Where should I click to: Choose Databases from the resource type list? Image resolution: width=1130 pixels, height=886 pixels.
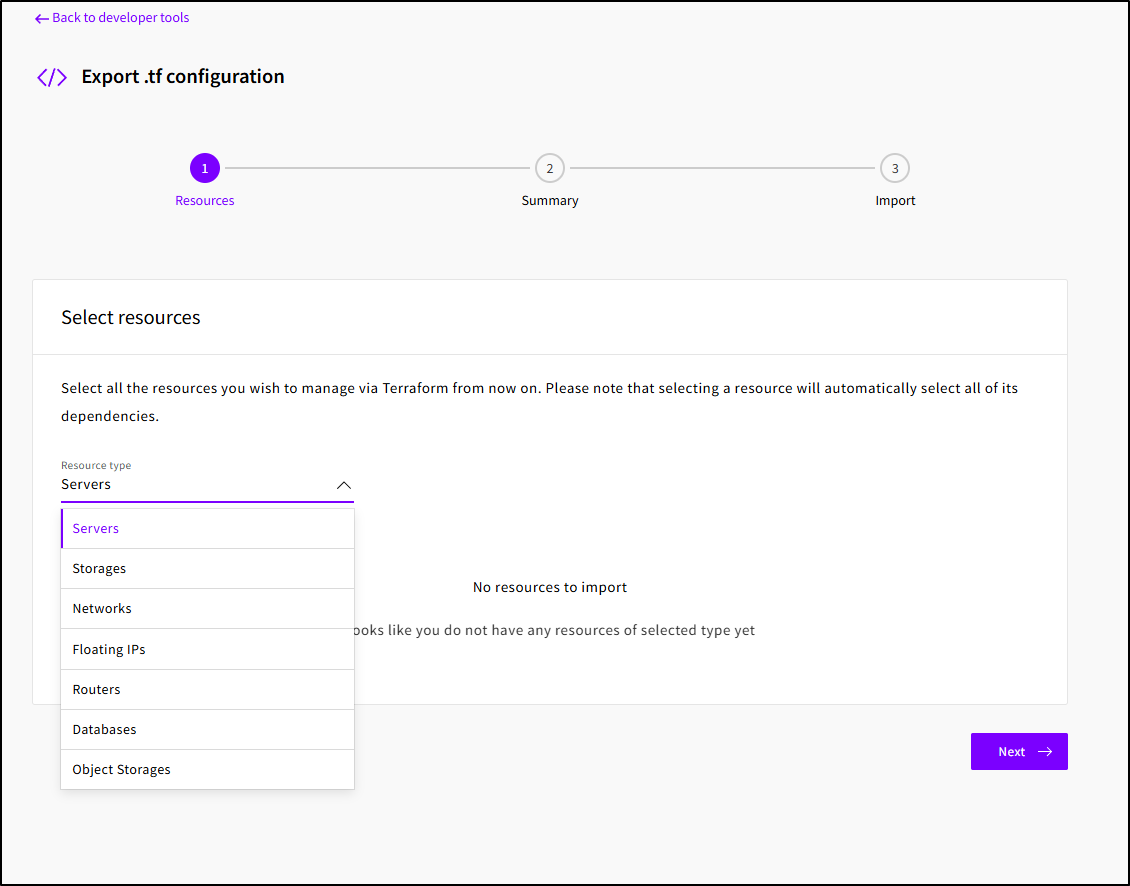point(104,730)
